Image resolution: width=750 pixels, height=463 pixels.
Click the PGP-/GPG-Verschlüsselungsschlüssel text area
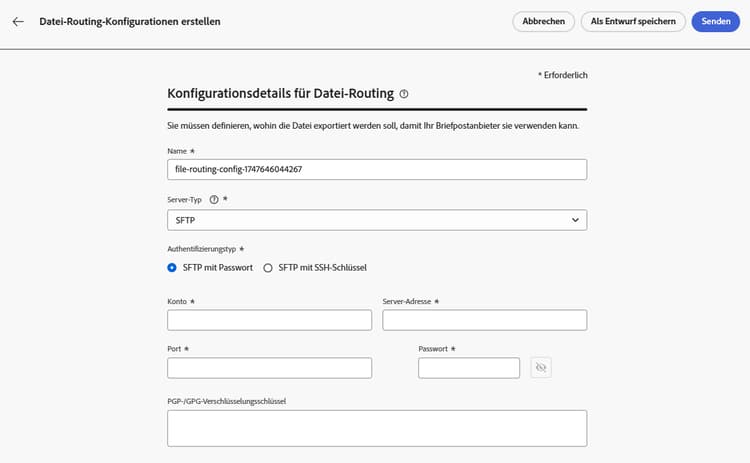(x=376, y=427)
